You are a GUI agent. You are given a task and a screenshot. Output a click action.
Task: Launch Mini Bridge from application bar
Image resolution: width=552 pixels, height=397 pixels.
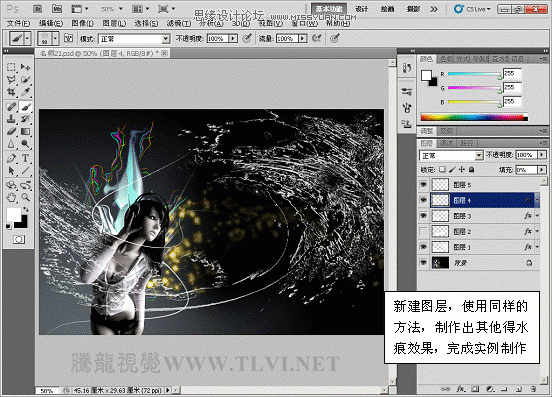[x=57, y=9]
